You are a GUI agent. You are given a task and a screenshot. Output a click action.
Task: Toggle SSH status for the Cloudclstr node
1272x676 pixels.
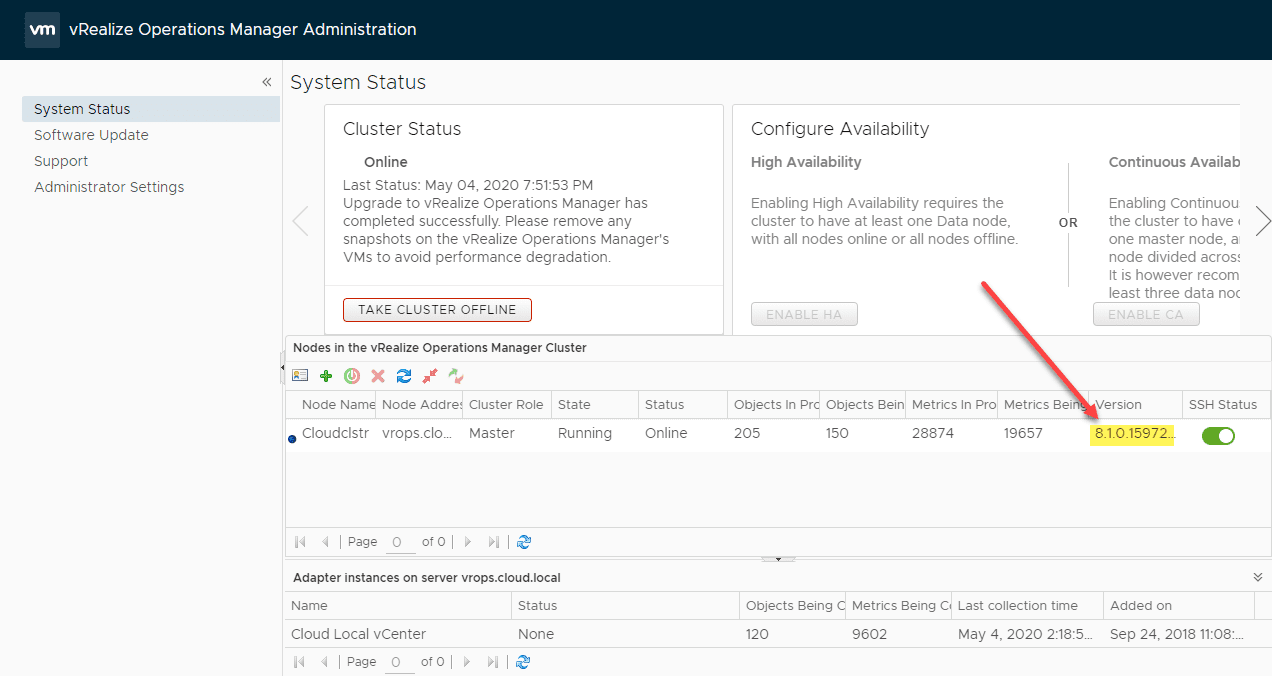tap(1218, 436)
